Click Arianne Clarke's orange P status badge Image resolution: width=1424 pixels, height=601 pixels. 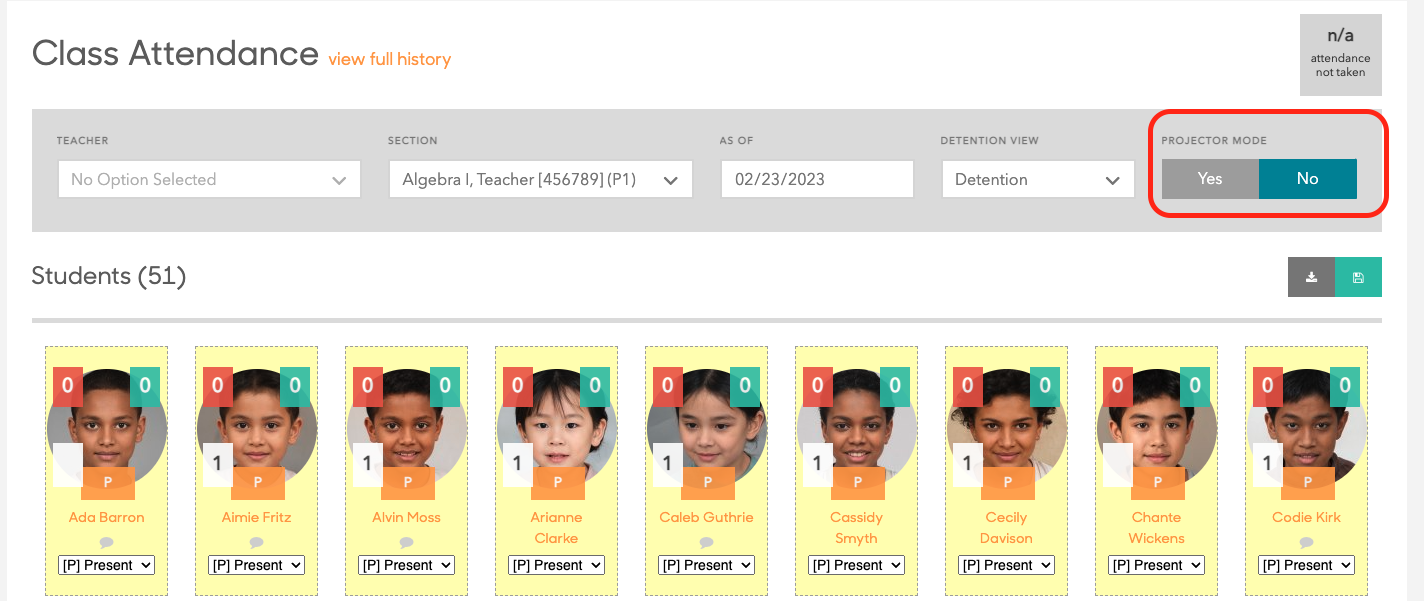coord(557,482)
